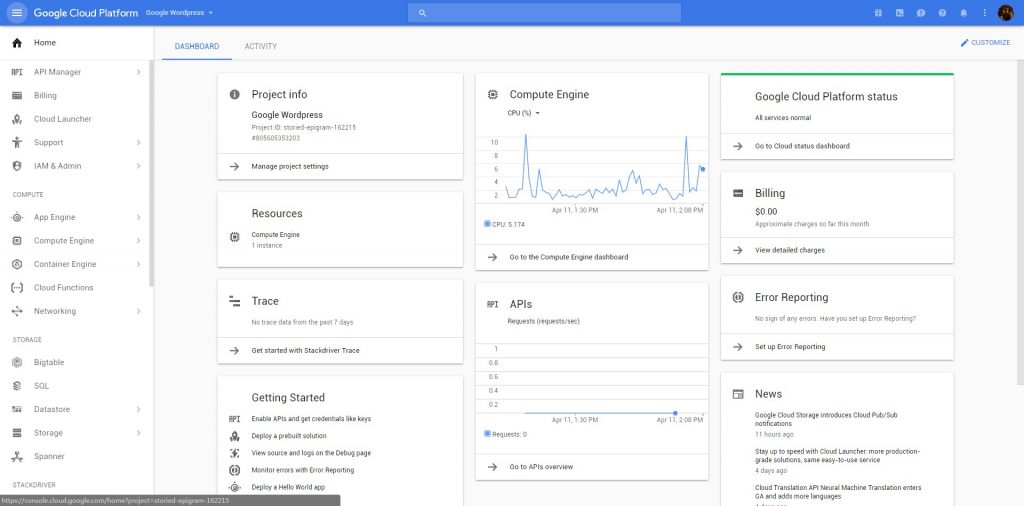This screenshot has height=506, width=1024.
Task: Click the help question mark icon
Action: click(941, 13)
